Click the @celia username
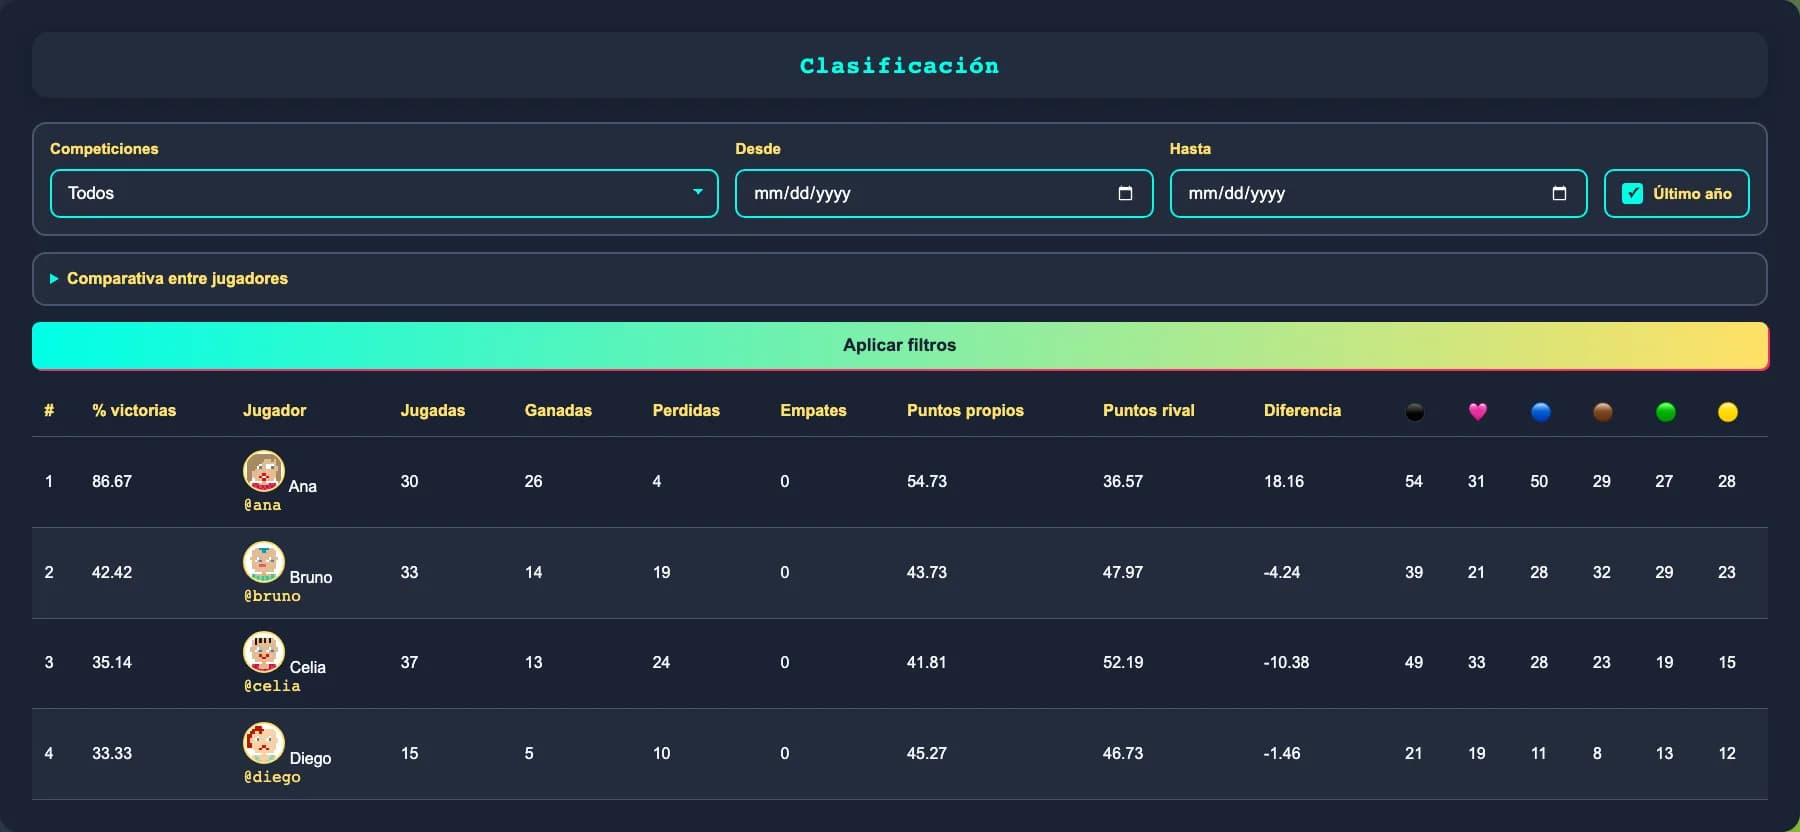 (x=272, y=686)
